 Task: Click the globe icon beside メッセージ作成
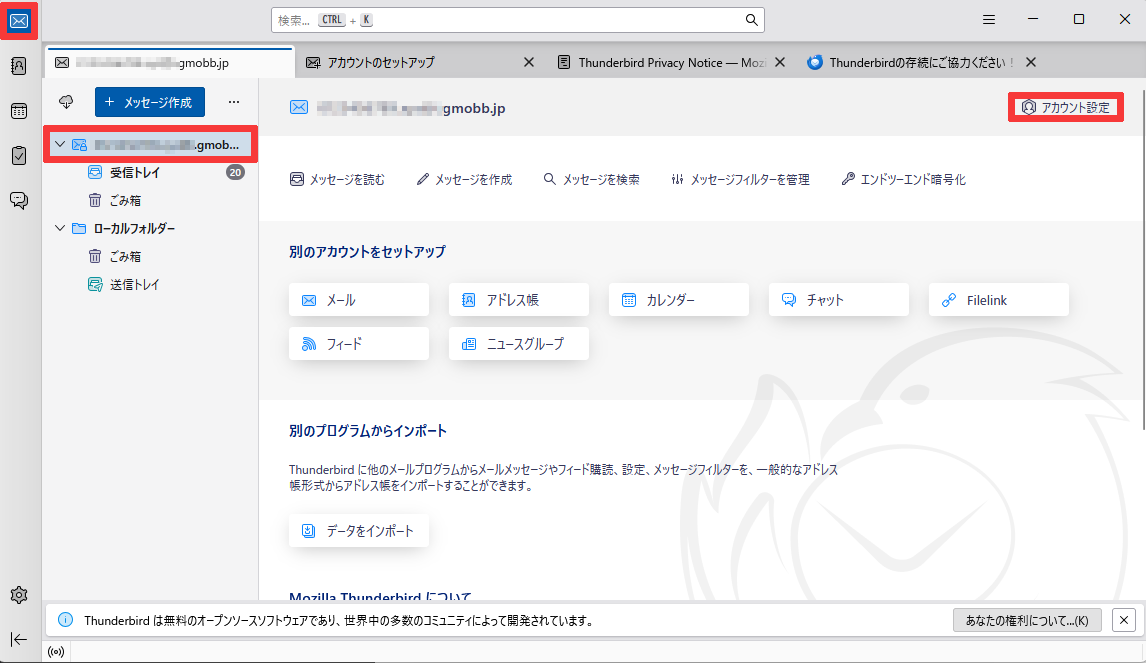pyautogui.click(x=65, y=101)
